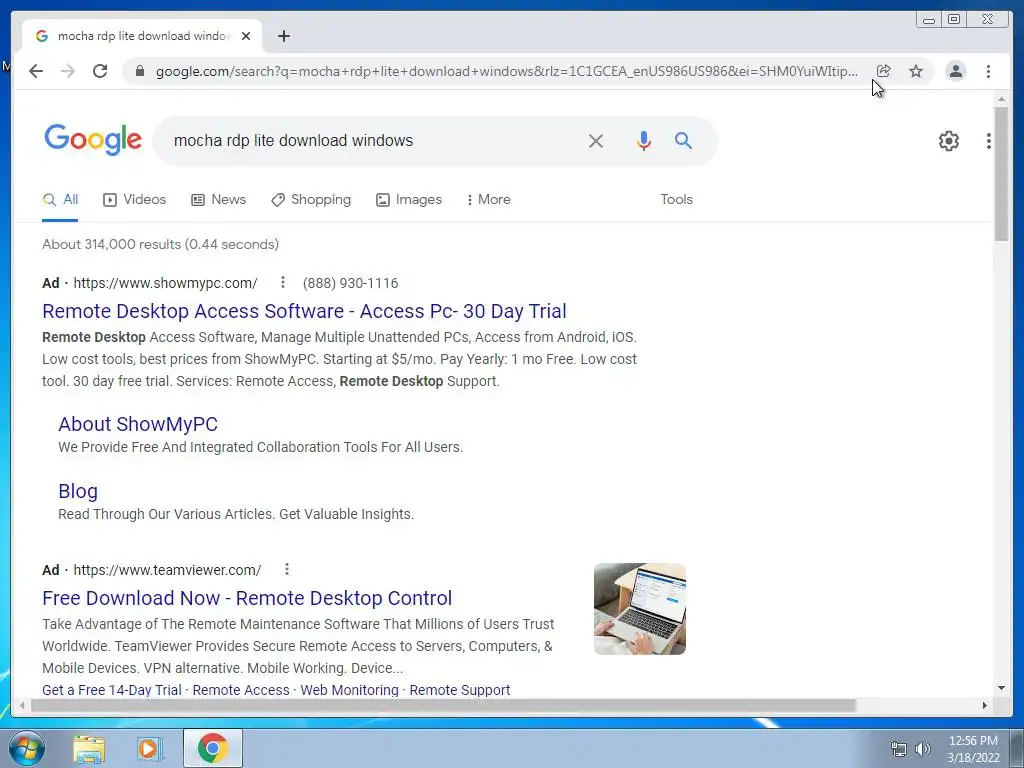Open a new tab with plus button
The image size is (1024, 768).
(283, 36)
